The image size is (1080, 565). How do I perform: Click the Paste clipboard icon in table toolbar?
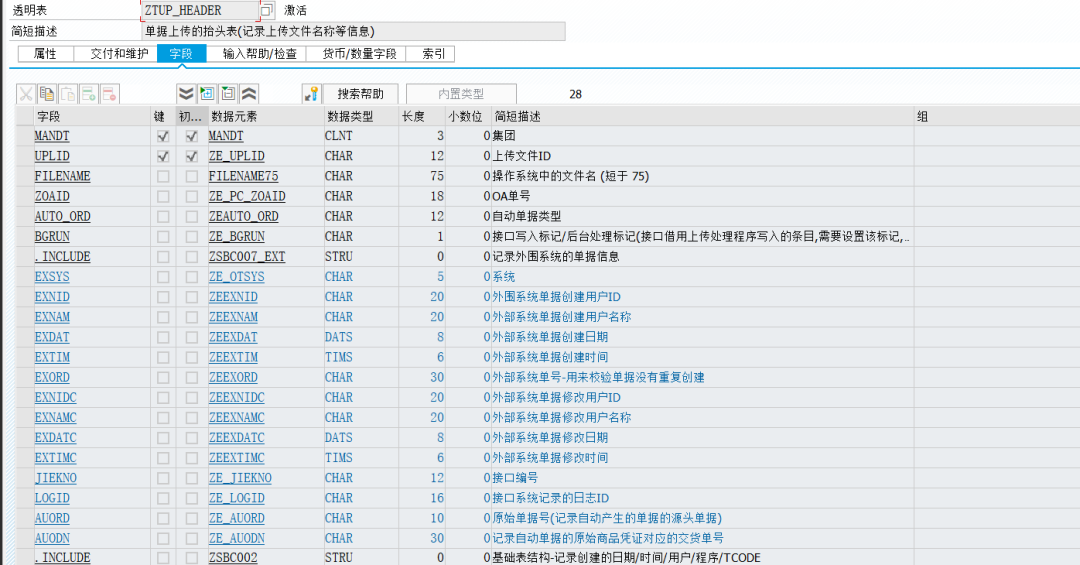pyautogui.click(x=68, y=94)
